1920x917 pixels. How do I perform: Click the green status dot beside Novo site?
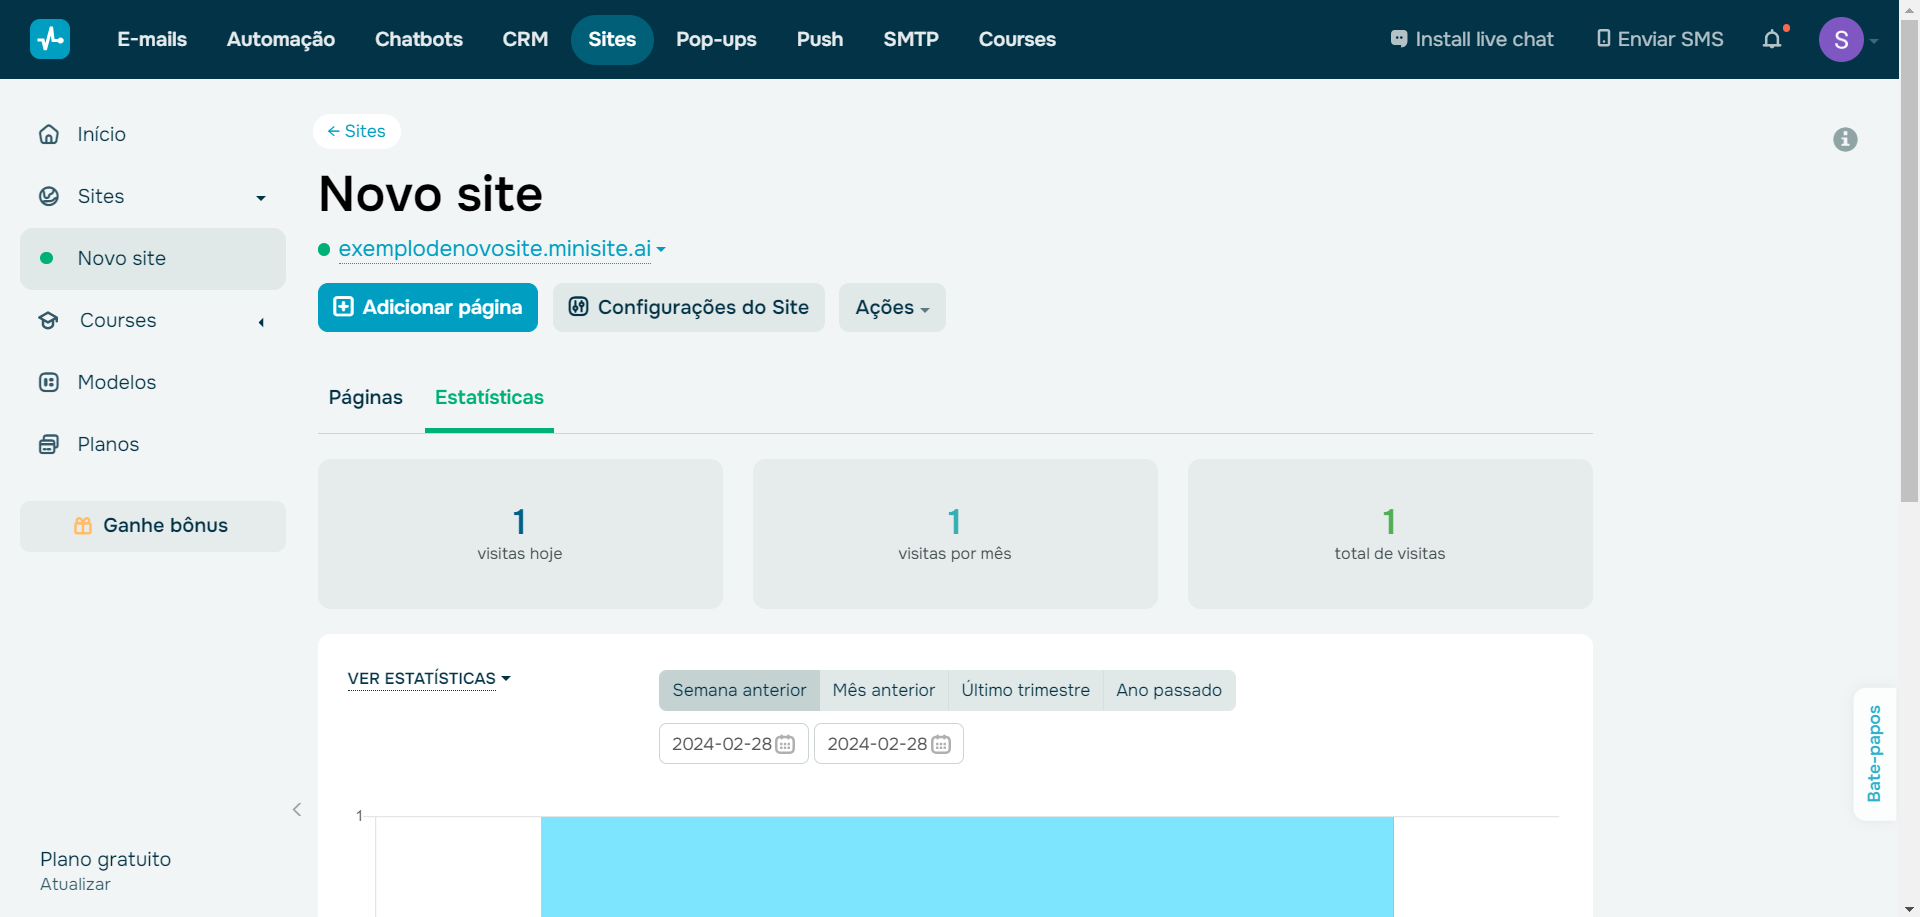coord(46,258)
